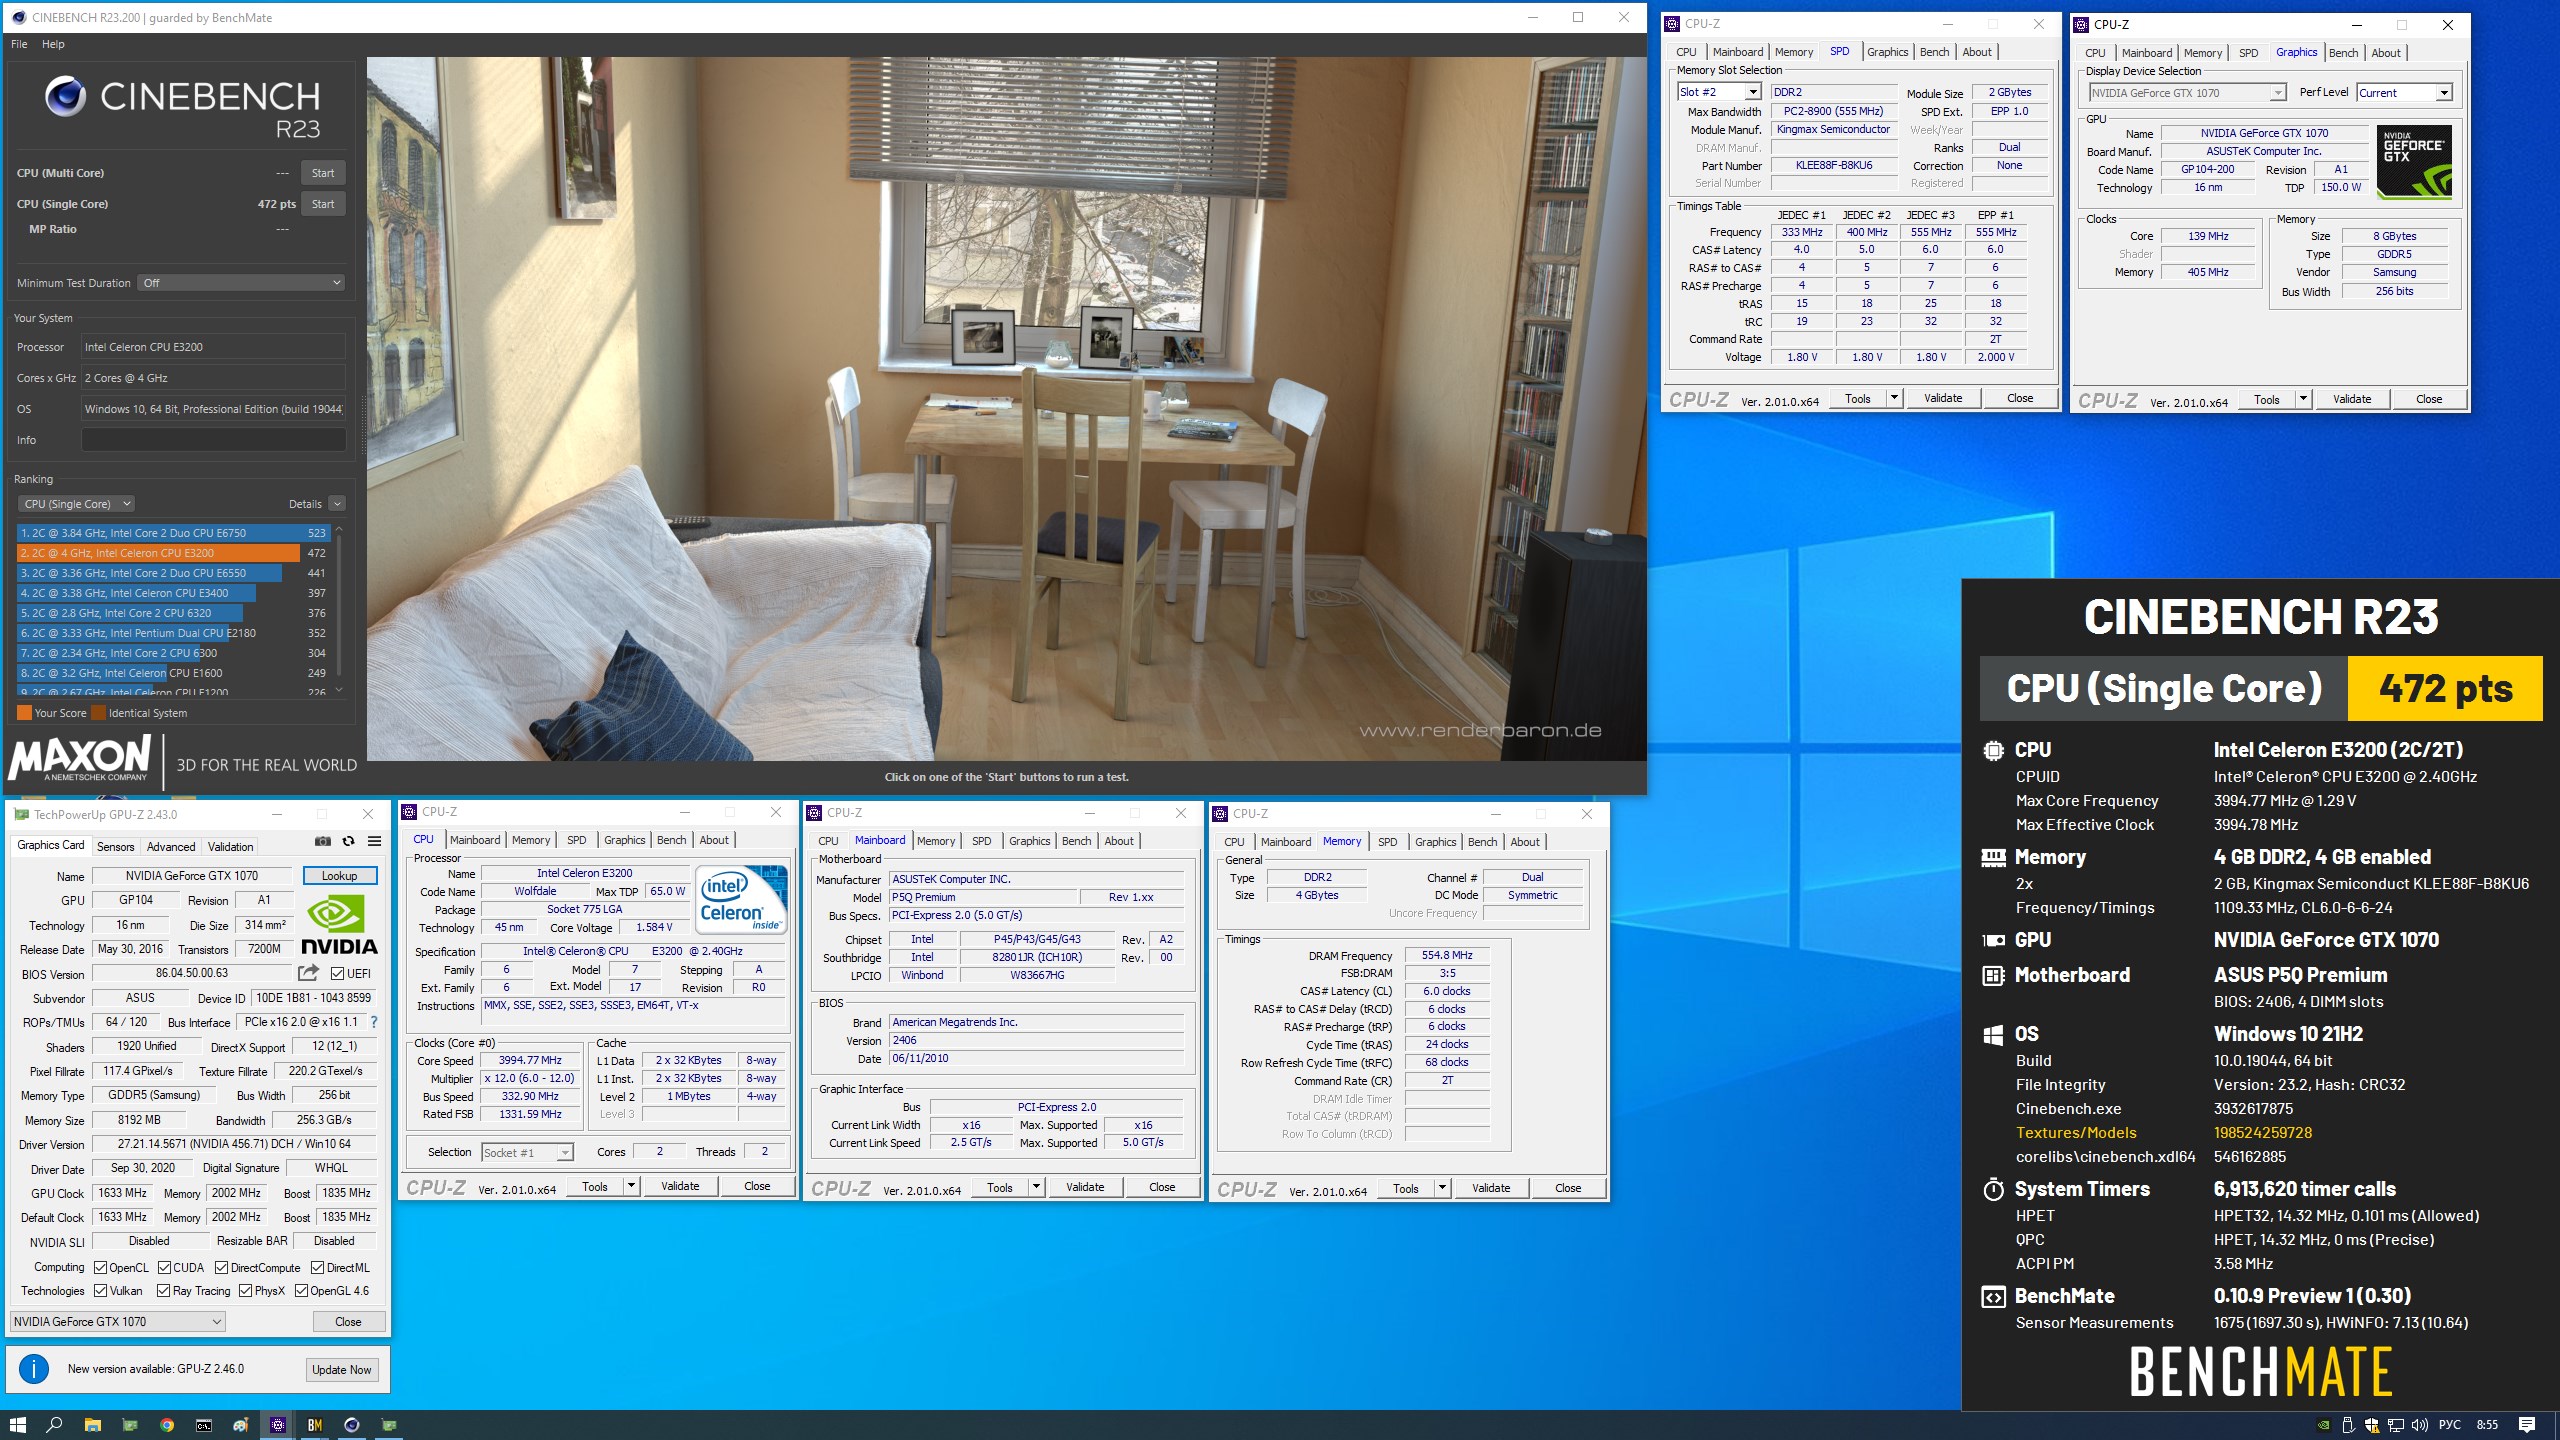The width and height of the screenshot is (2560, 1440).
Task: Click the Intel Celeron logo in the CPU-Z CPU window
Action: coord(741,899)
